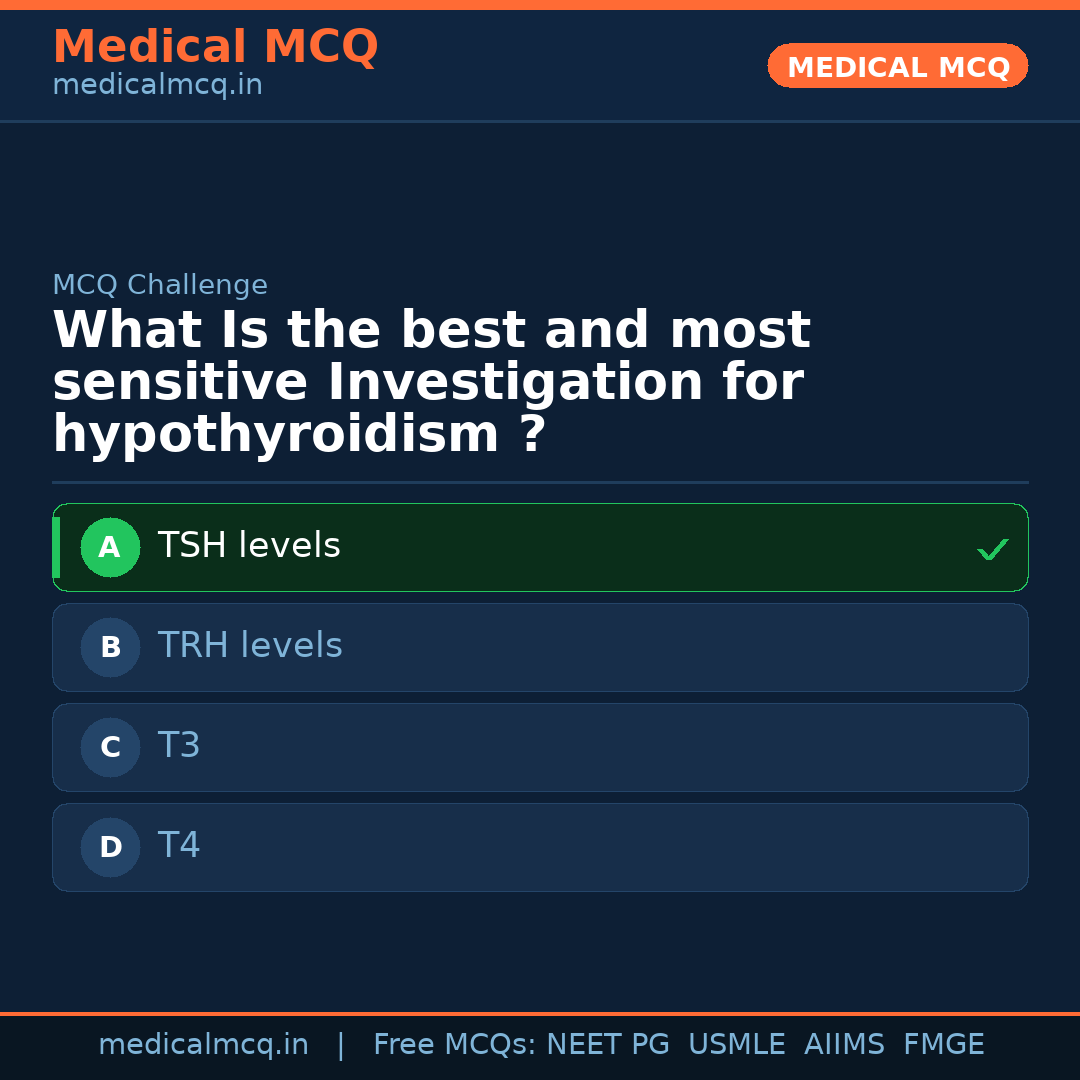Click the orange MEDICAL MCQ badge
The width and height of the screenshot is (1080, 1080).
[897, 67]
